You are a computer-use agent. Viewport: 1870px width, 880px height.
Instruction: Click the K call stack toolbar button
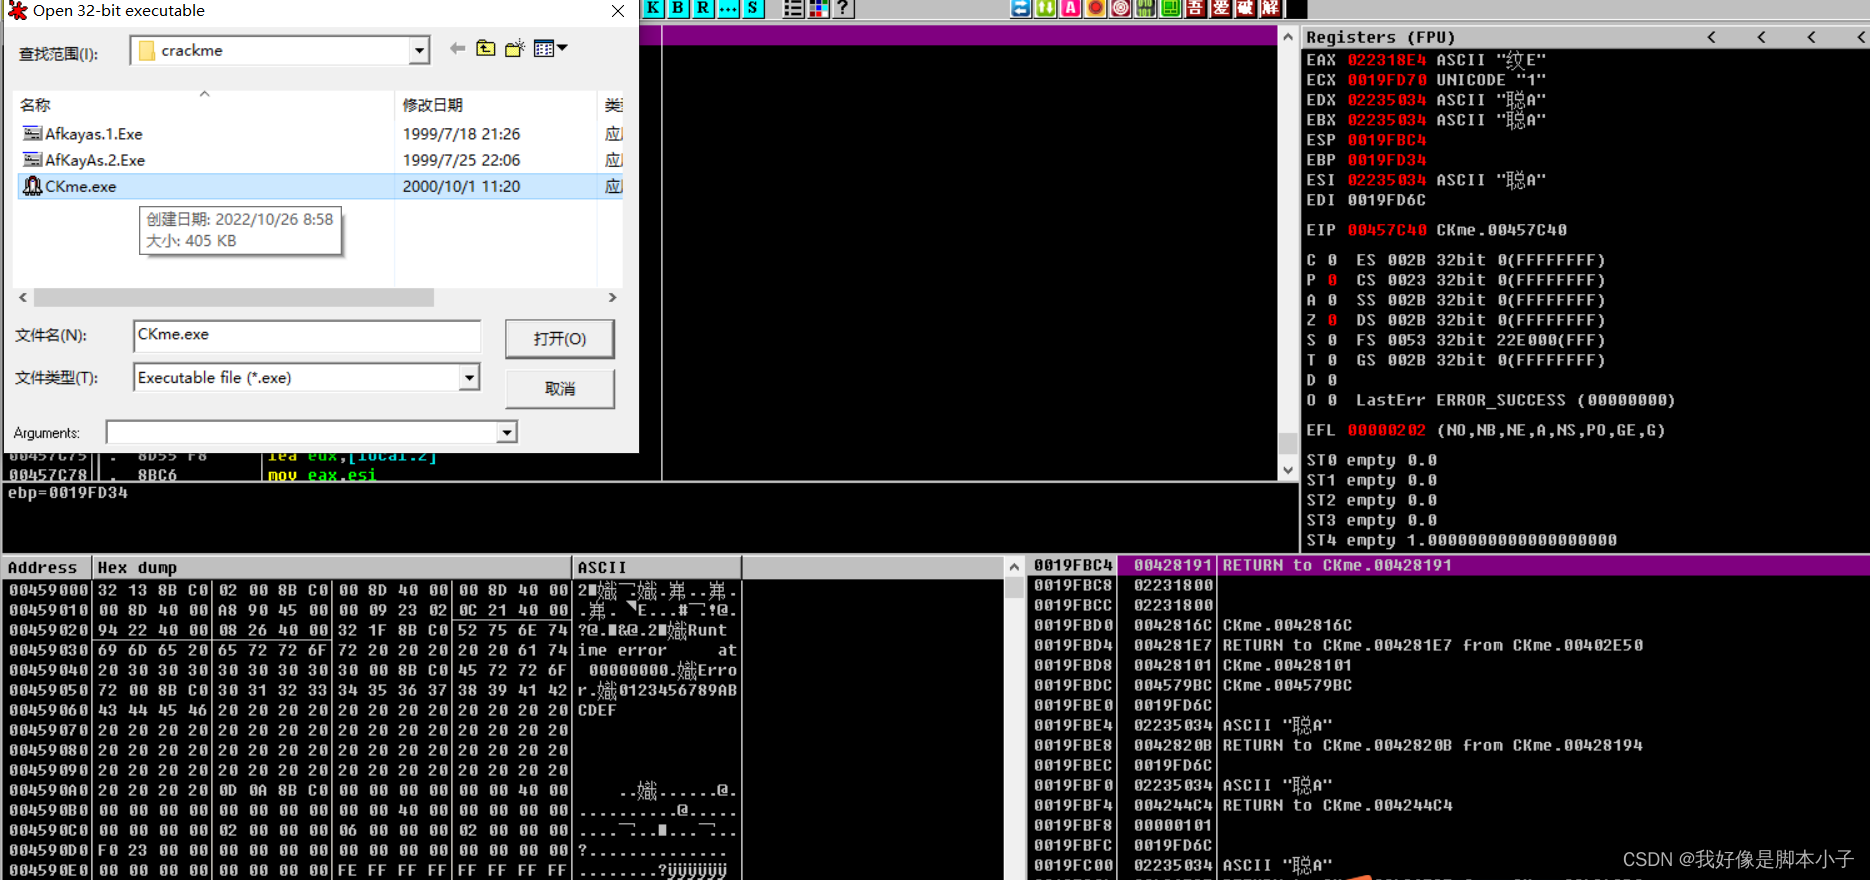(x=653, y=8)
